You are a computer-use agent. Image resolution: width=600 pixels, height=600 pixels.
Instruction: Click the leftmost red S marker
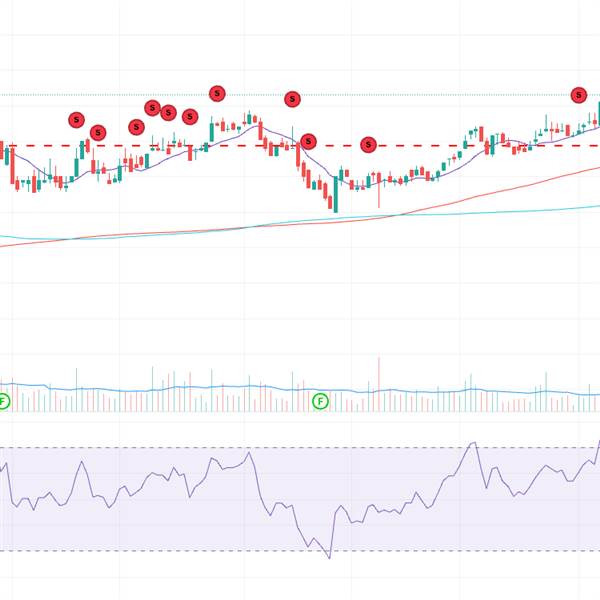(77, 120)
